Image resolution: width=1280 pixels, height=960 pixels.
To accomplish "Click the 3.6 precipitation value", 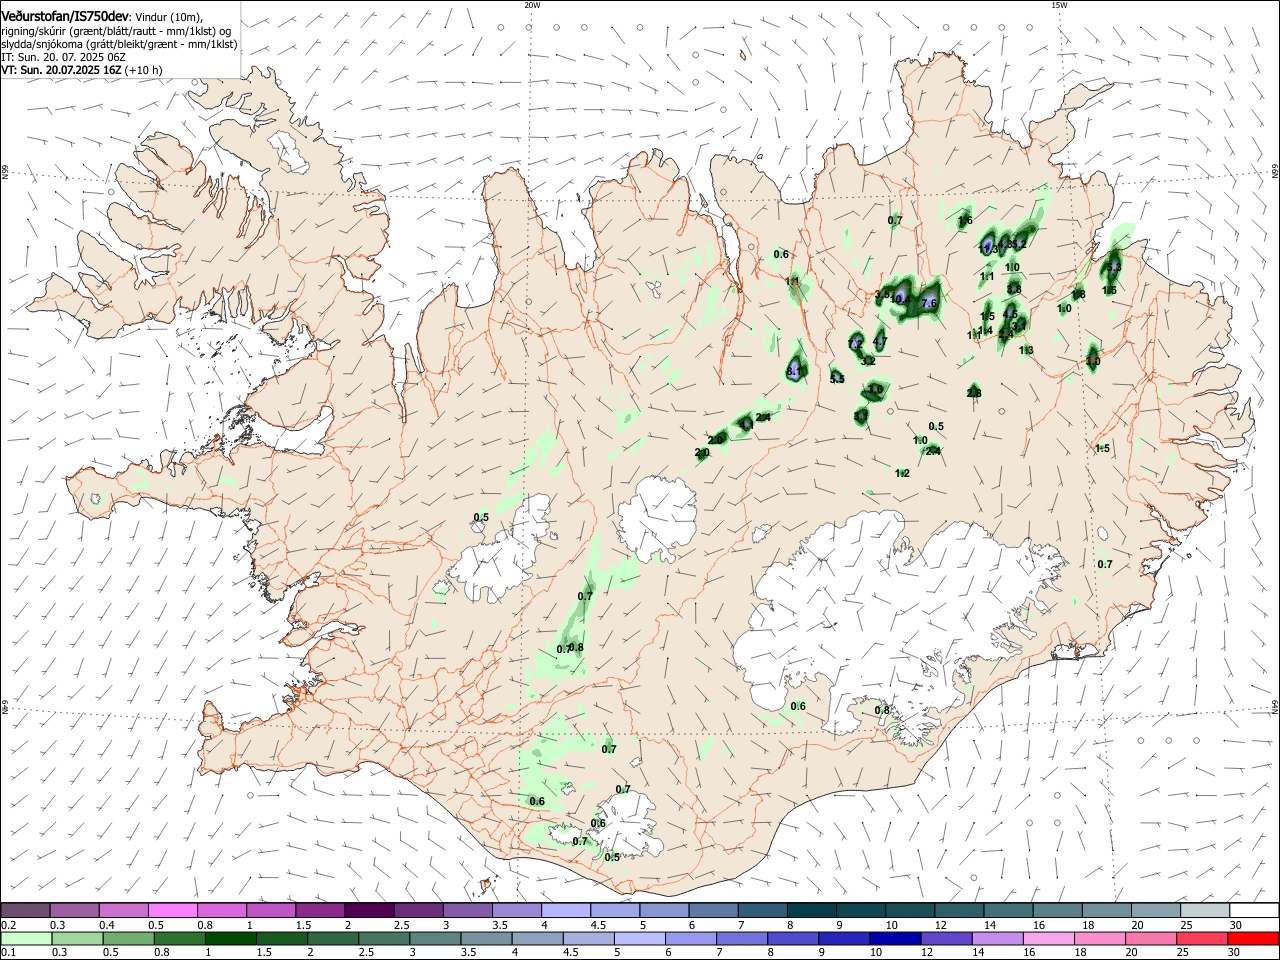I will click(876, 389).
